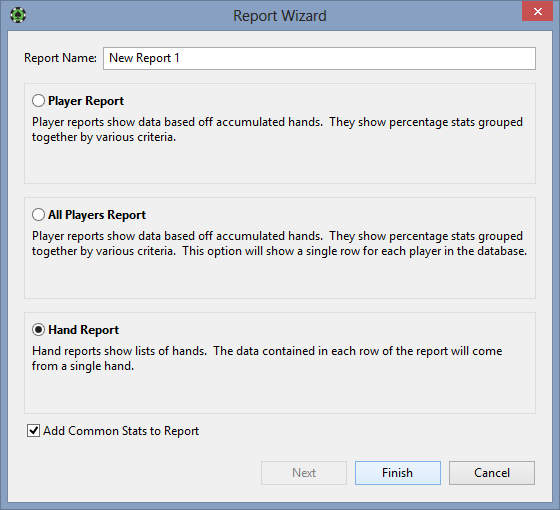Select the Player Report radio button

(38, 101)
